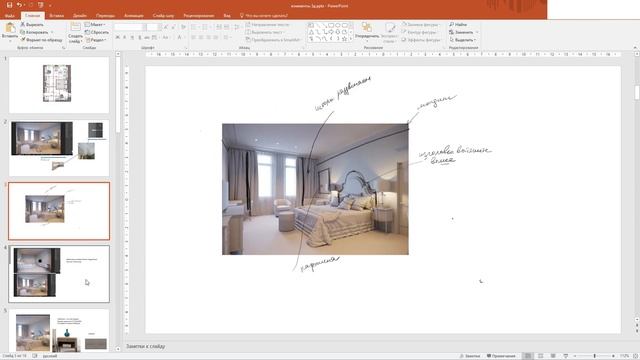Screen dimensions: 640x360
Task: Select slide 5 thumbnail in slide panel
Action: 59,330
